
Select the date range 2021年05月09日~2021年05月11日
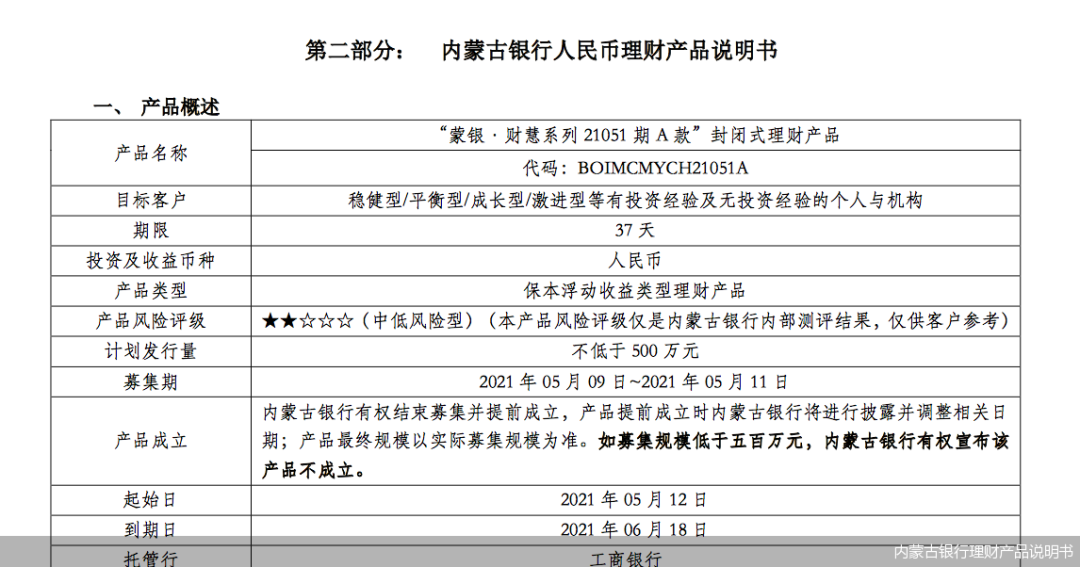pyautogui.click(x=634, y=382)
